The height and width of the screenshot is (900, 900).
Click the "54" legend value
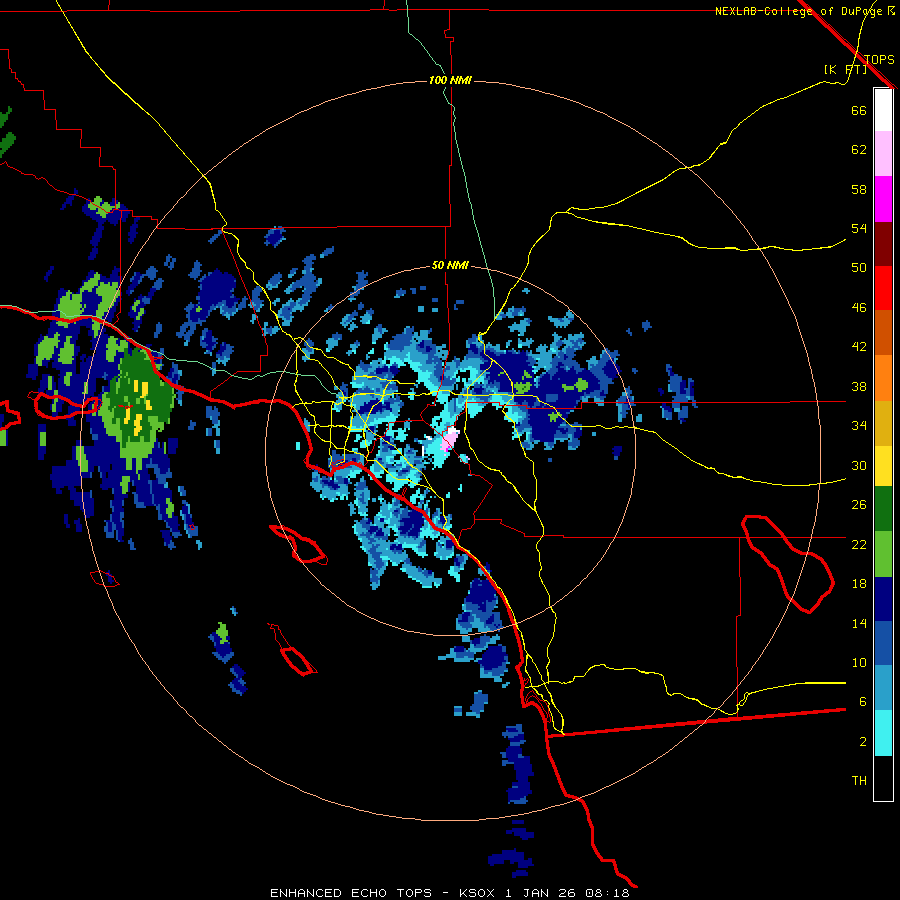click(x=859, y=228)
